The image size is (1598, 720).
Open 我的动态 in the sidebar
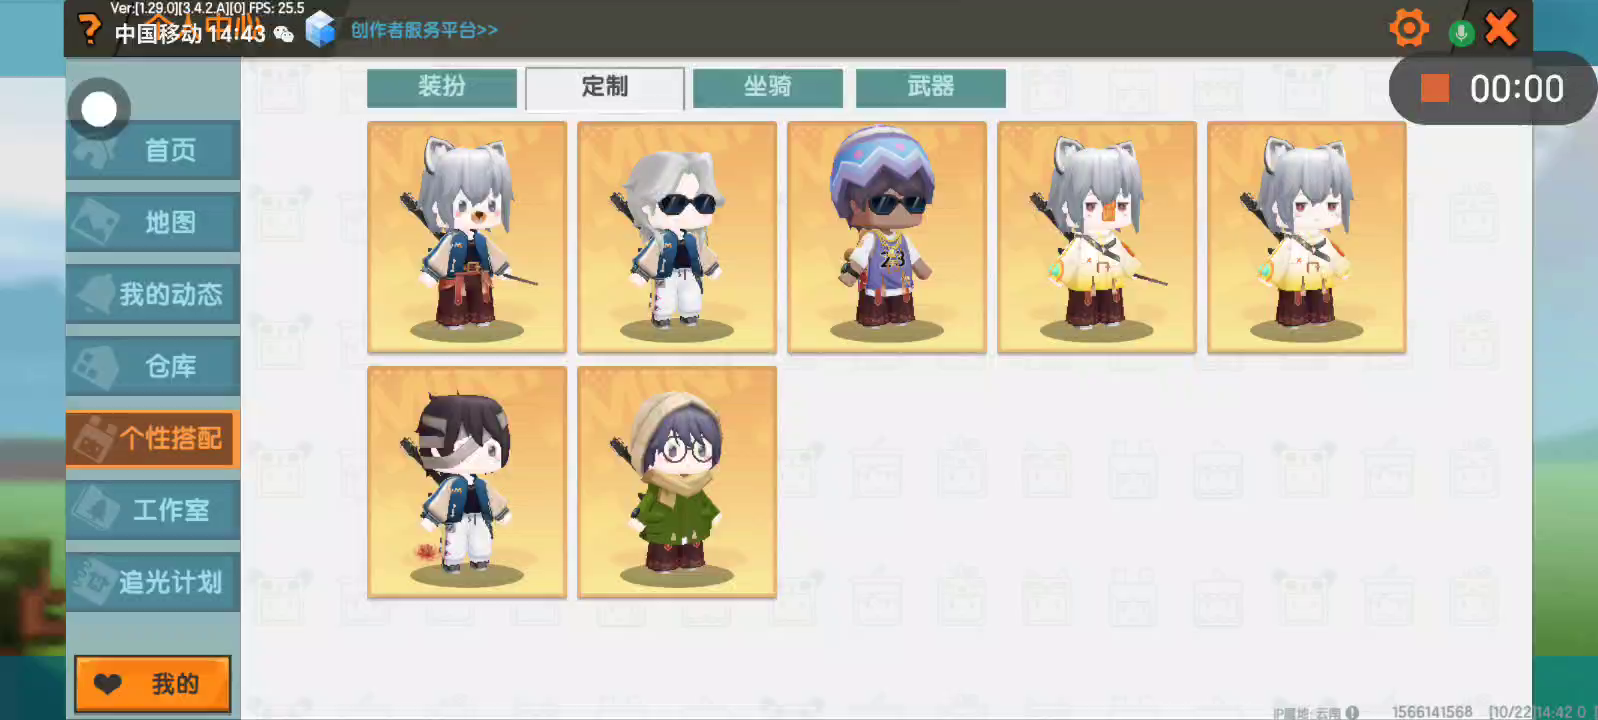click(x=153, y=294)
